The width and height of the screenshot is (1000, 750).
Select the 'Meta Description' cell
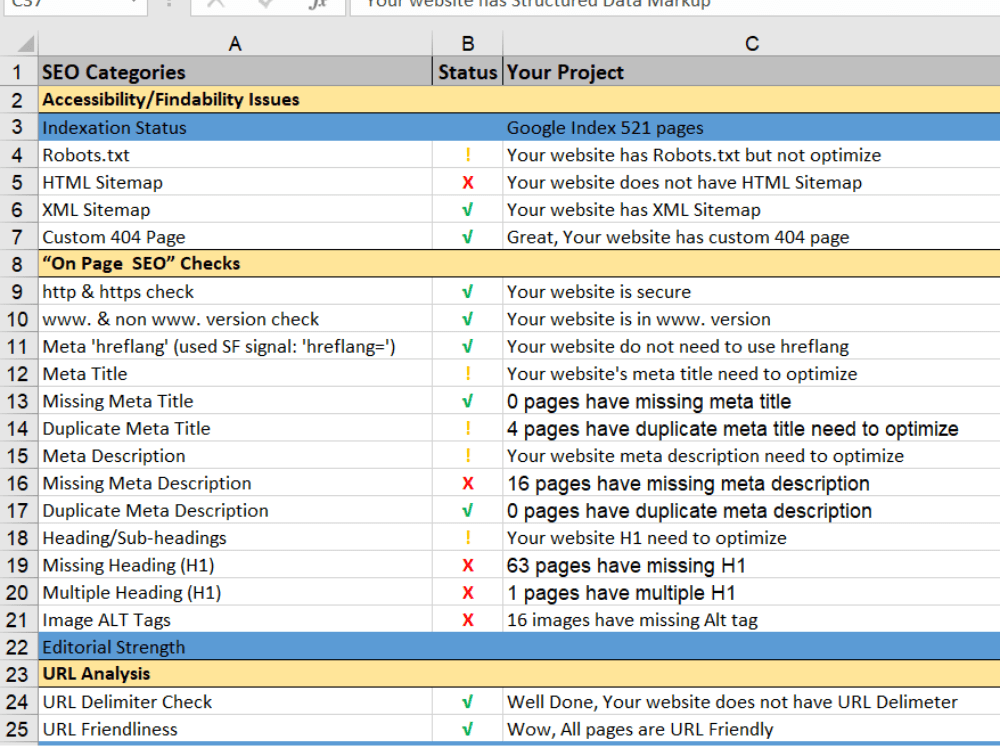click(235, 456)
